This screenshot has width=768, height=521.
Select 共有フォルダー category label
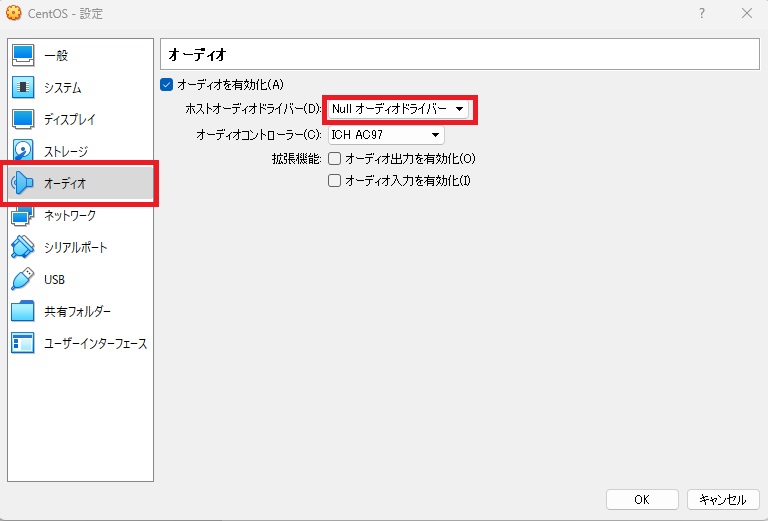point(77,311)
